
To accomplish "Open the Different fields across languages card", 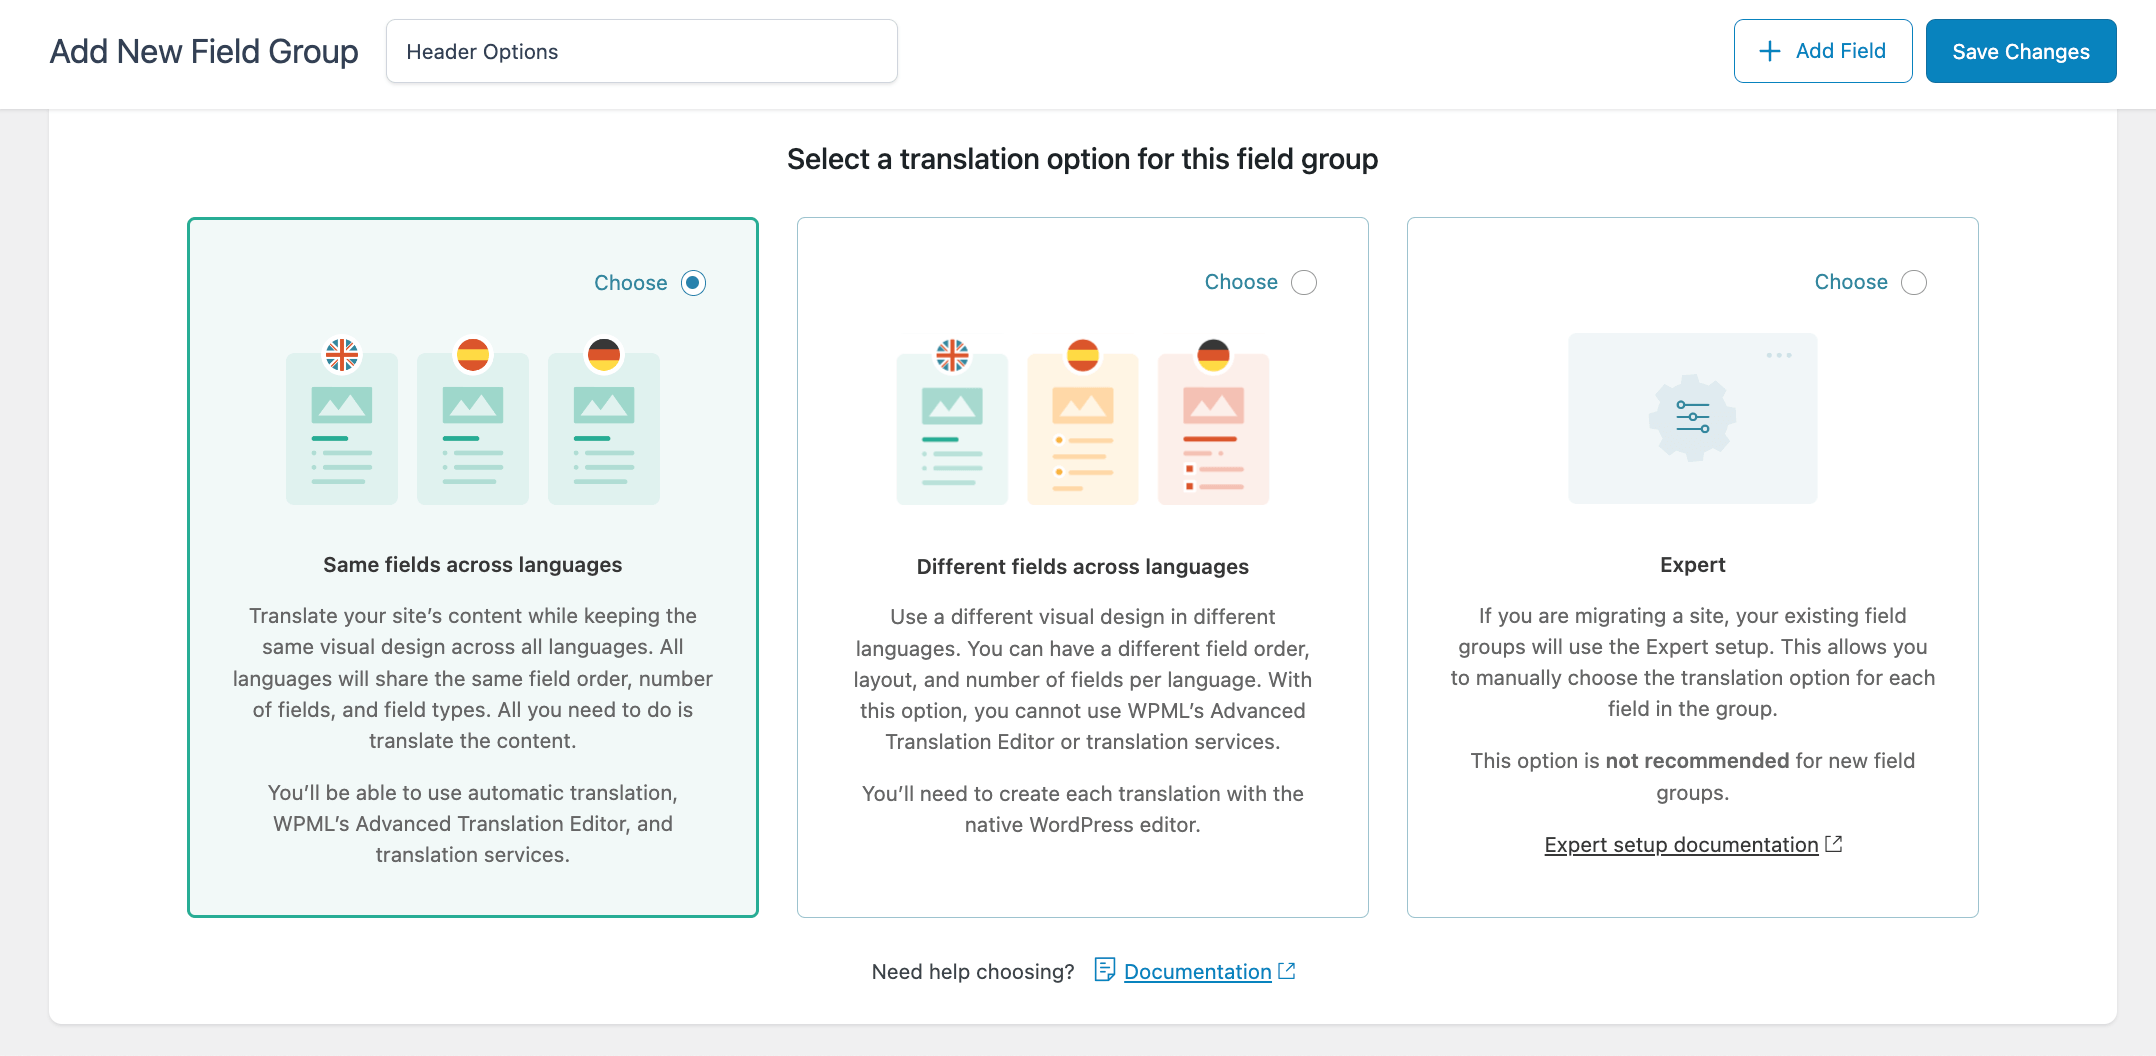I will point(1083,565).
